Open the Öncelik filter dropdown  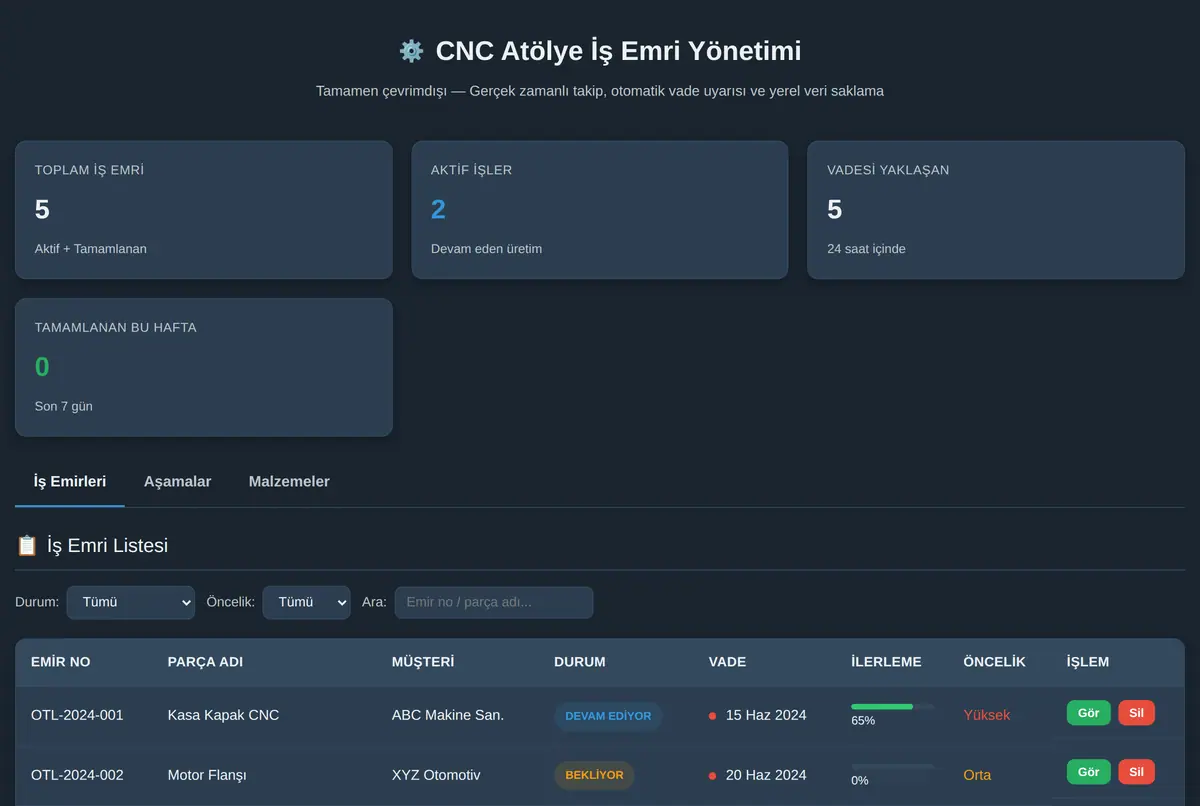pos(306,602)
